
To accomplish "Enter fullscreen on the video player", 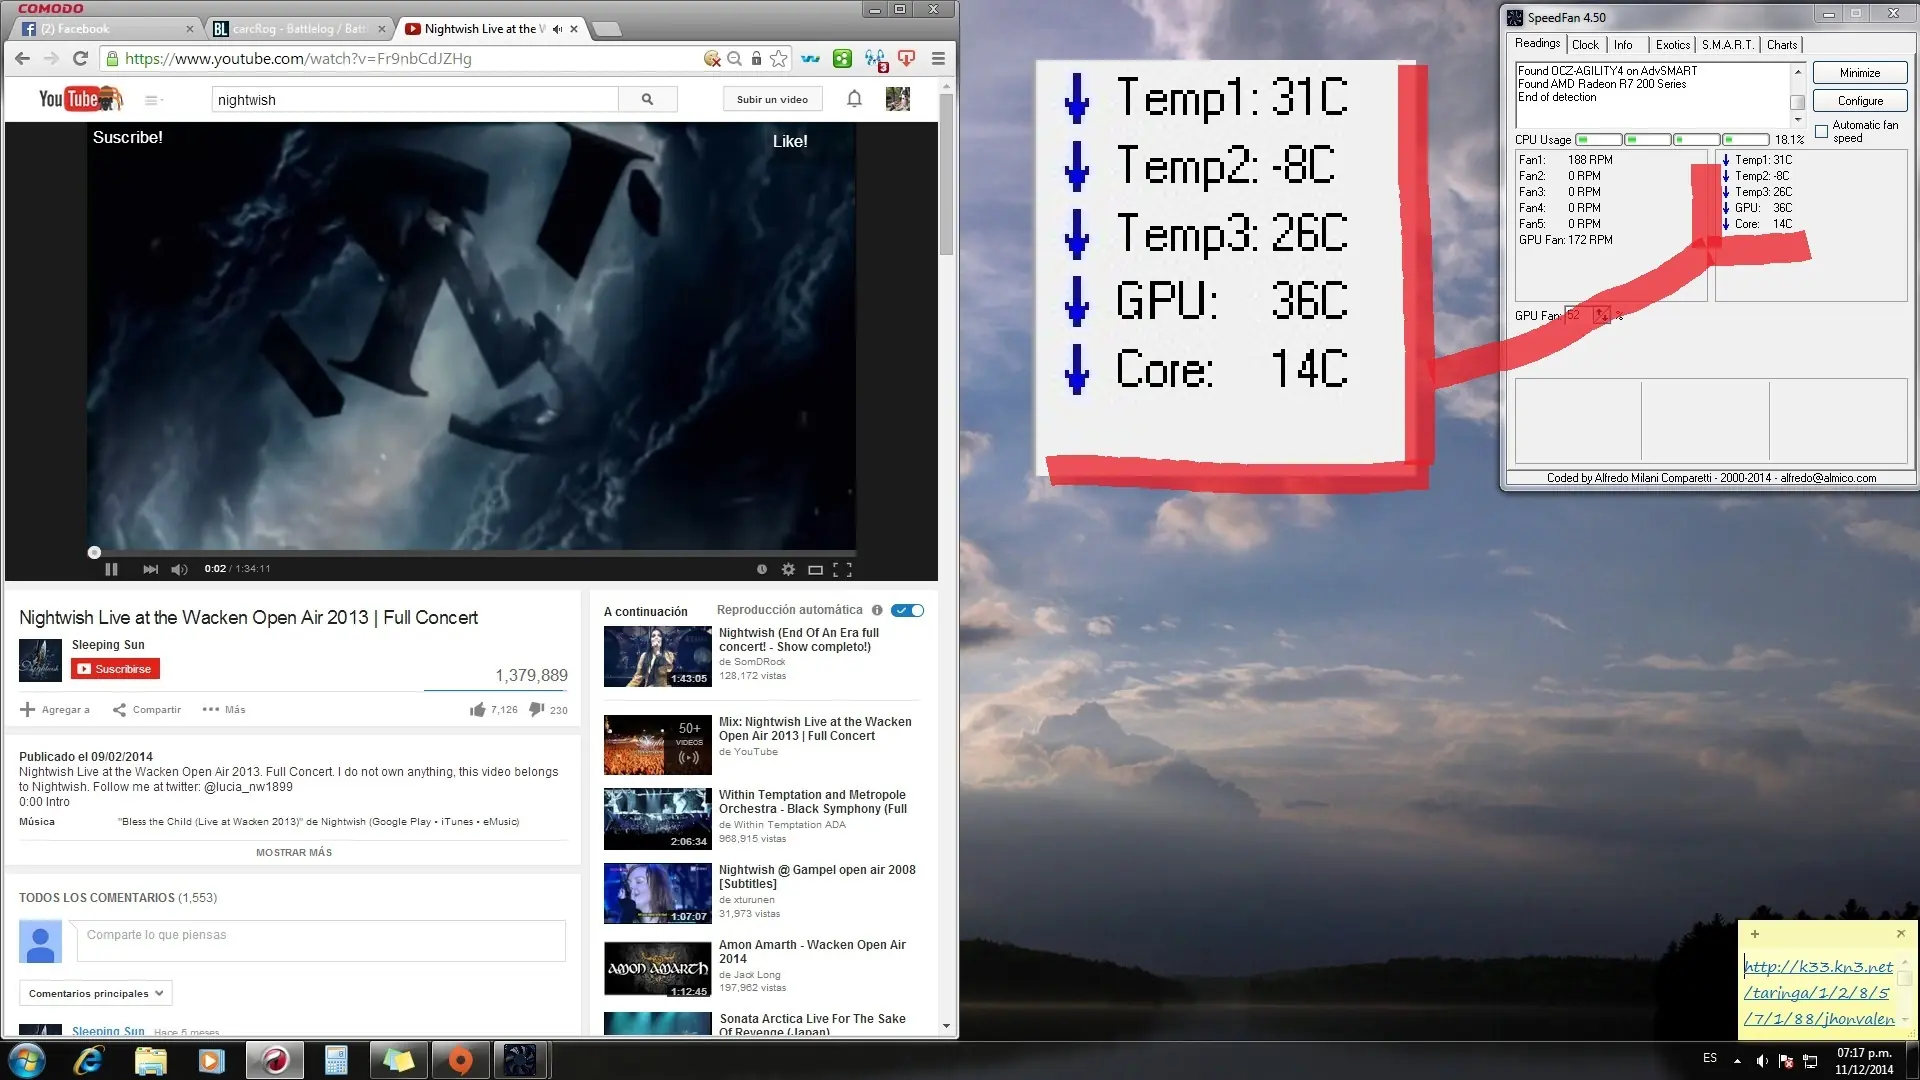I will (x=842, y=569).
